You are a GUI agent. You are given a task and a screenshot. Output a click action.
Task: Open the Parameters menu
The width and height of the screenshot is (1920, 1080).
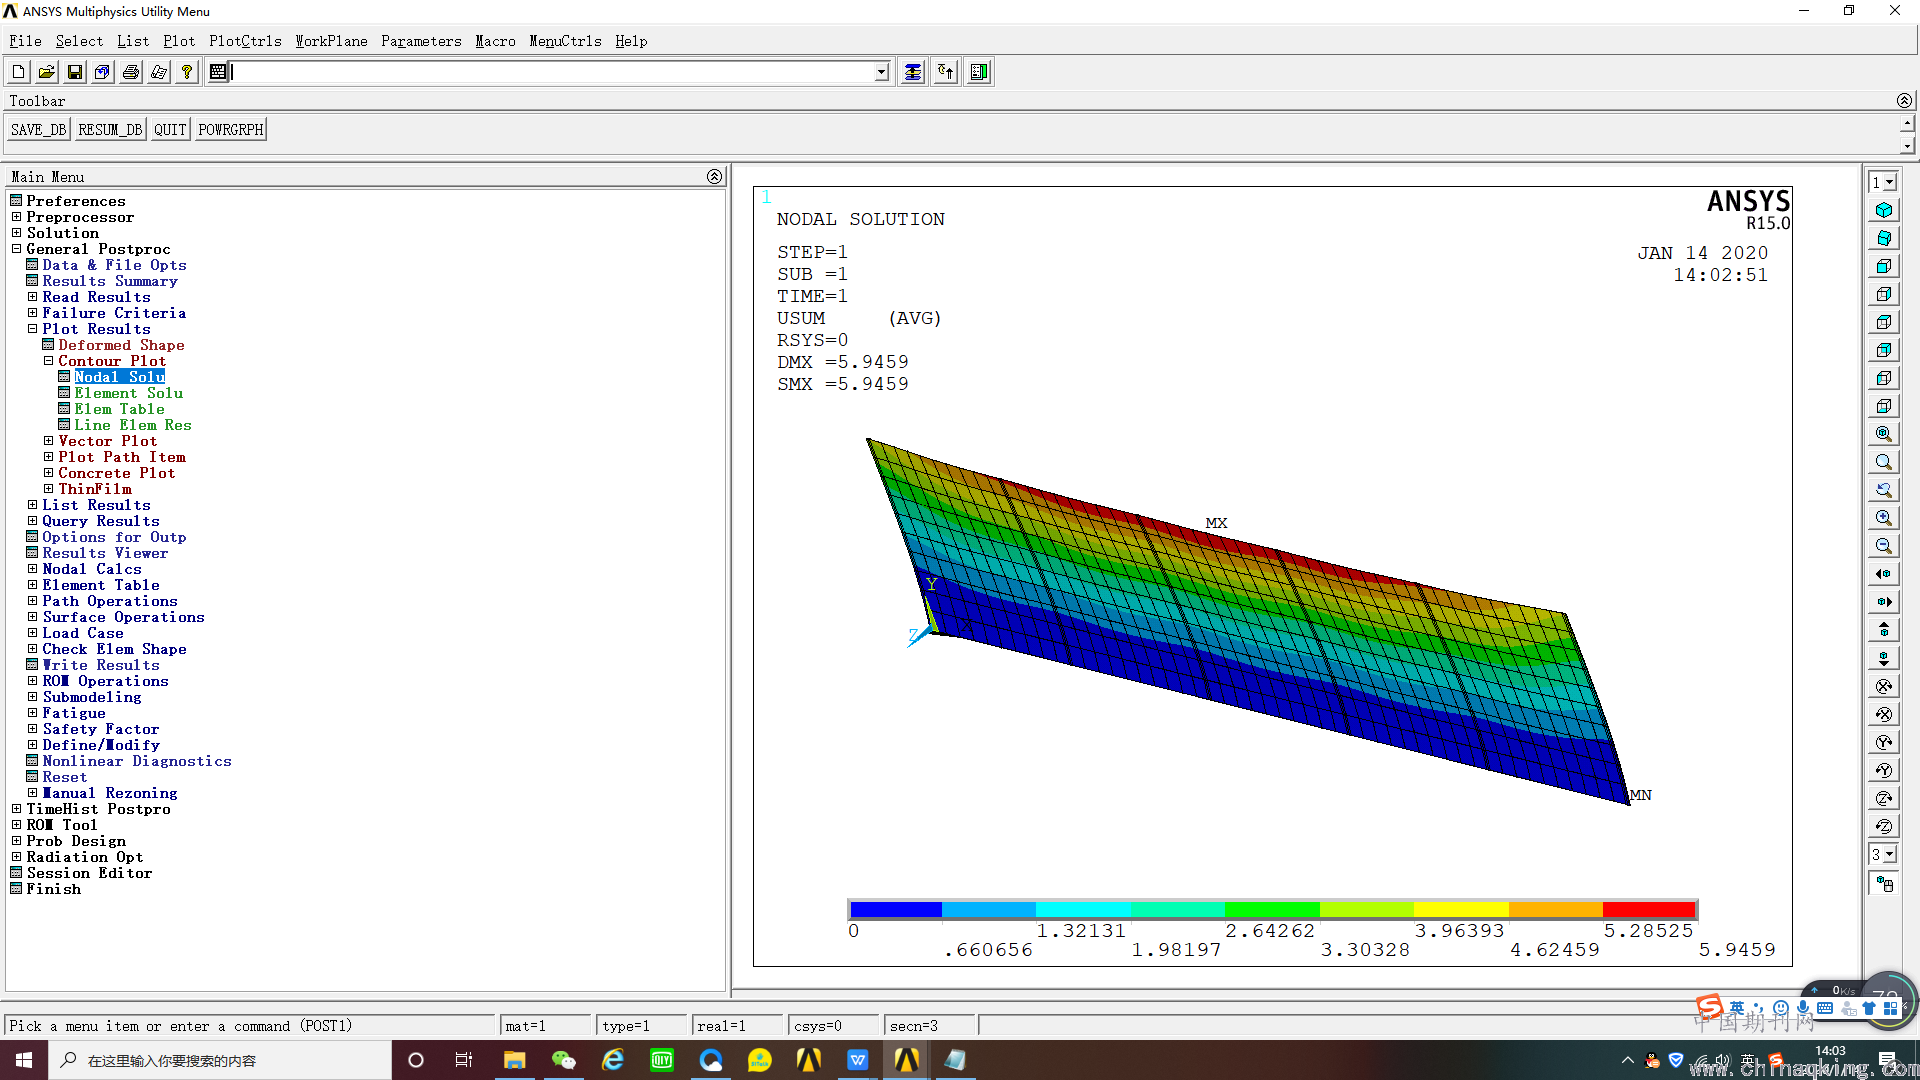(x=421, y=41)
